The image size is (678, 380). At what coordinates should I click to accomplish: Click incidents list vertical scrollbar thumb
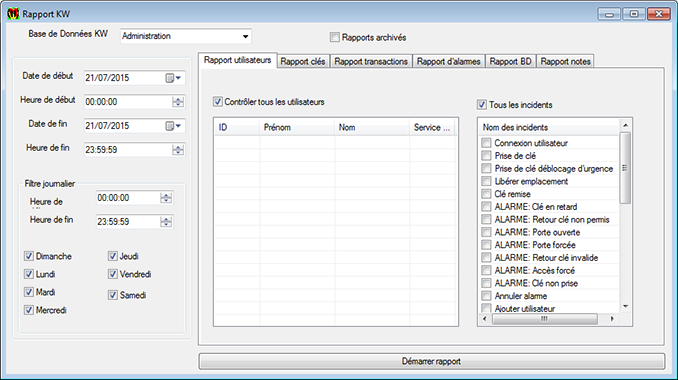[625, 168]
